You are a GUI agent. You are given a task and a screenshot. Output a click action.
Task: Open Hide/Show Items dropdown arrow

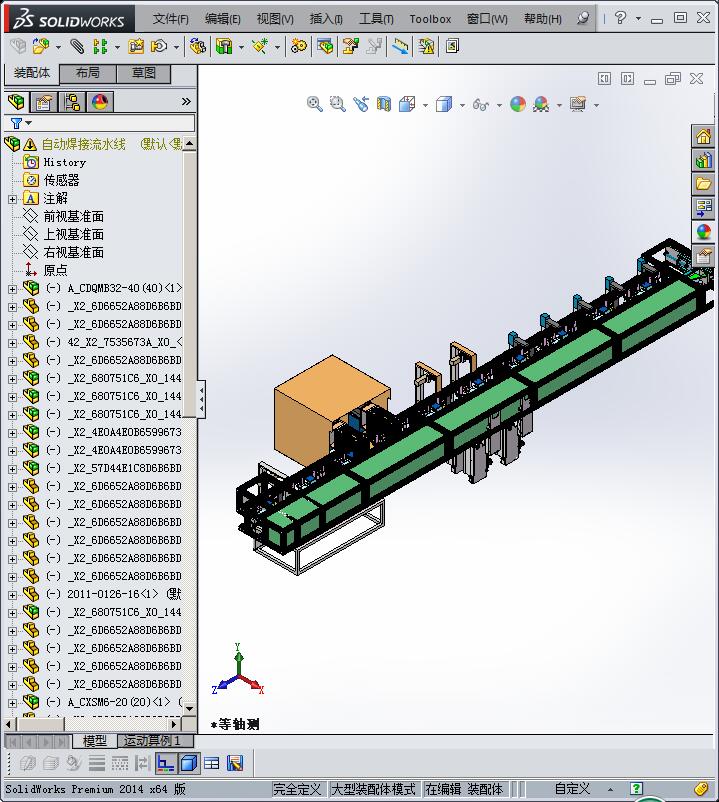point(499,105)
